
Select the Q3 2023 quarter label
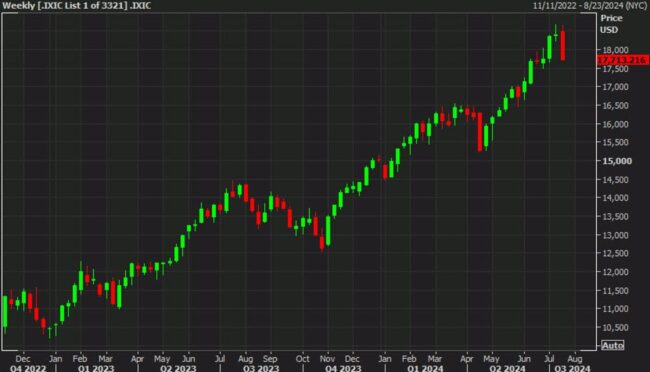point(261,368)
